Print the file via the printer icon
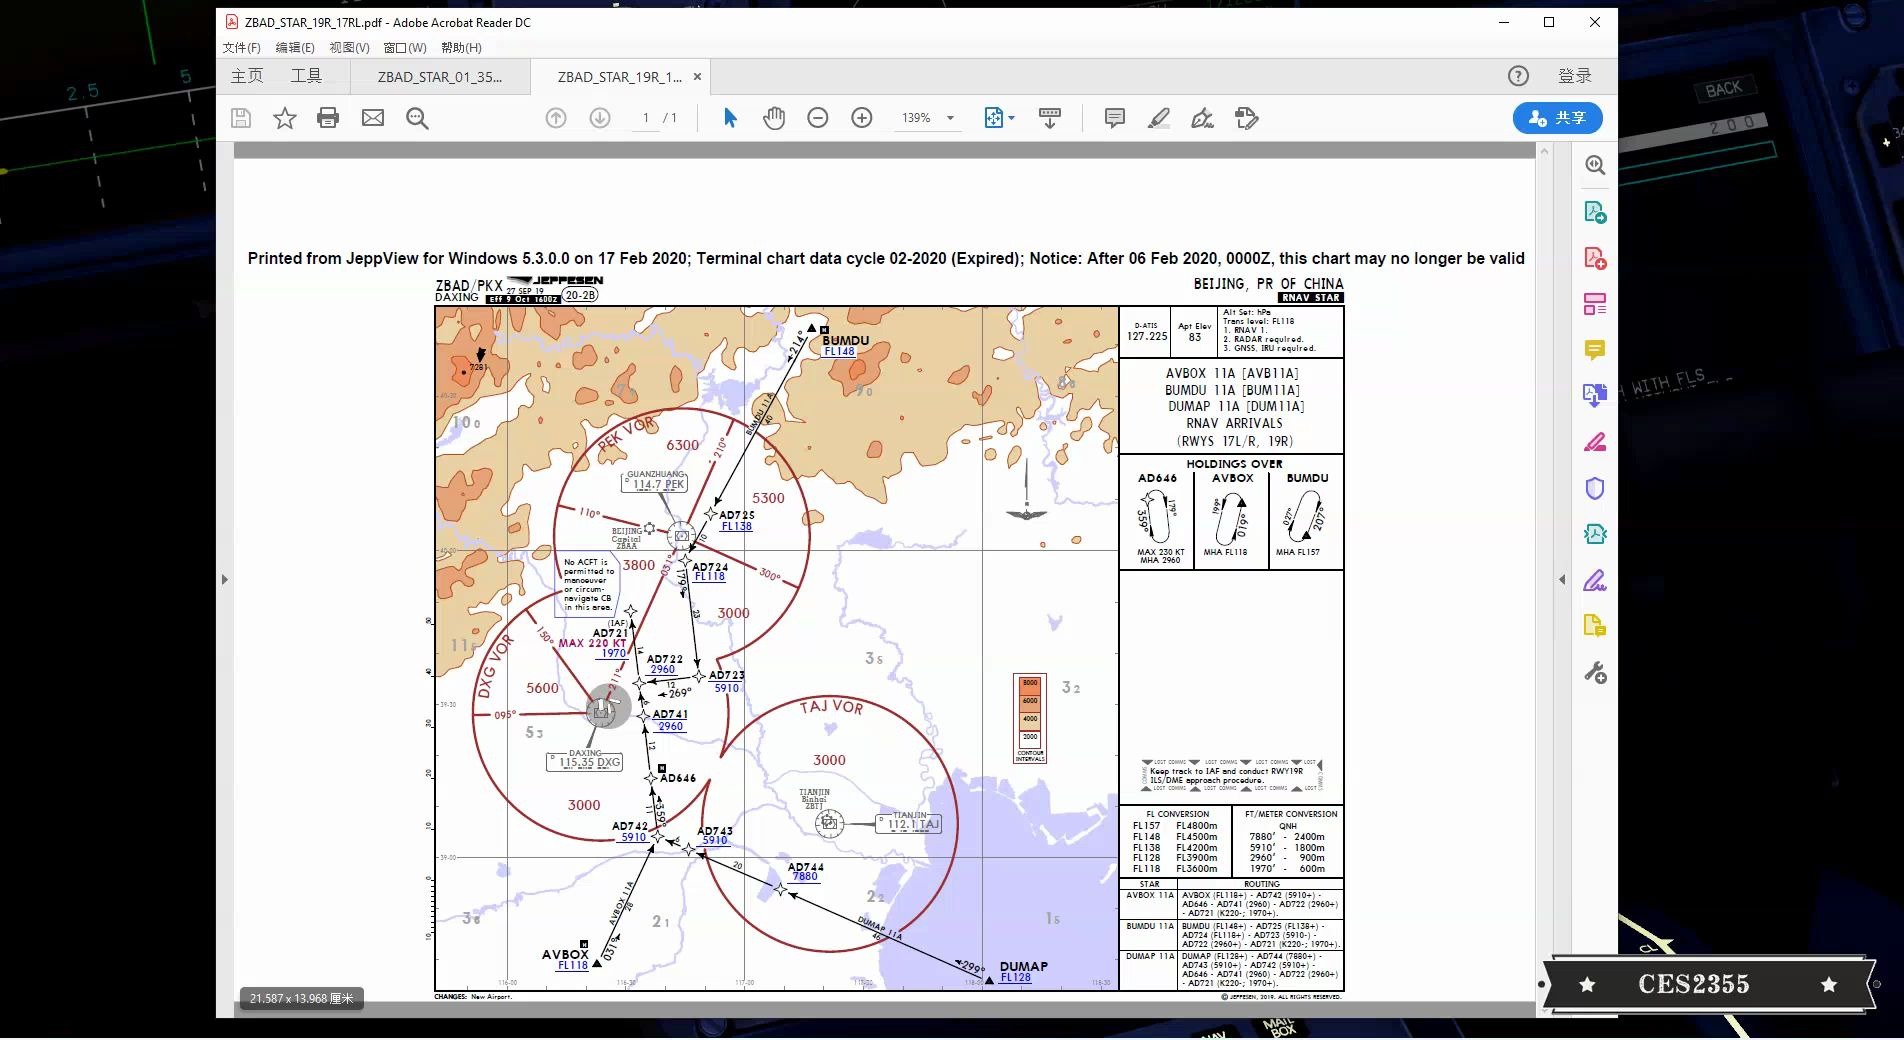Viewport: 1904px width, 1040px height. click(x=328, y=118)
